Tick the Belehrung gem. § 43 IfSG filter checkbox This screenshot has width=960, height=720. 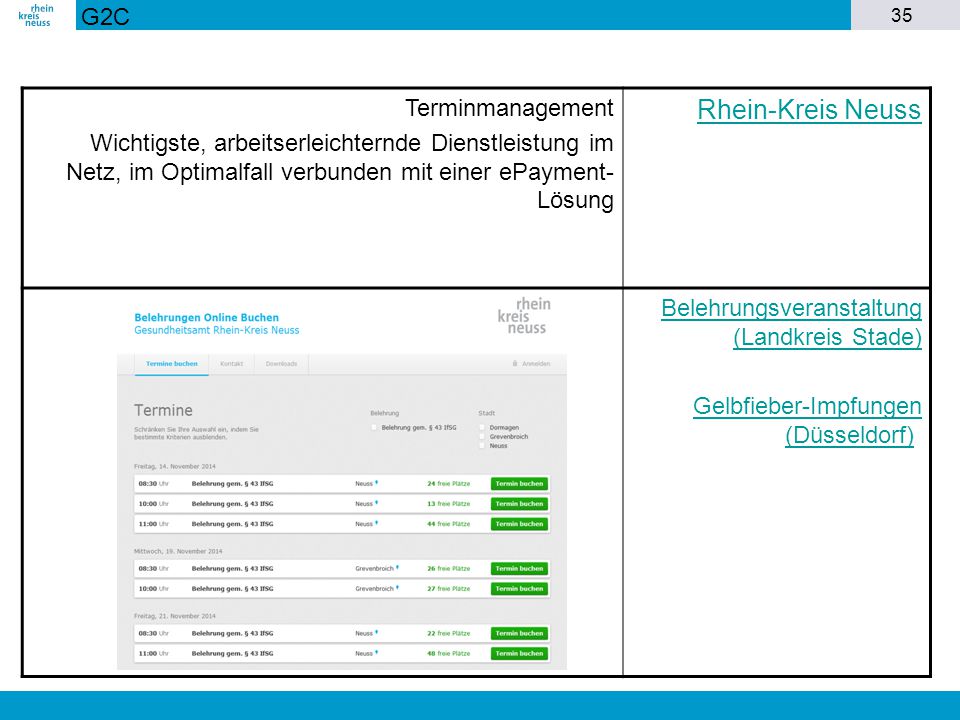click(374, 427)
